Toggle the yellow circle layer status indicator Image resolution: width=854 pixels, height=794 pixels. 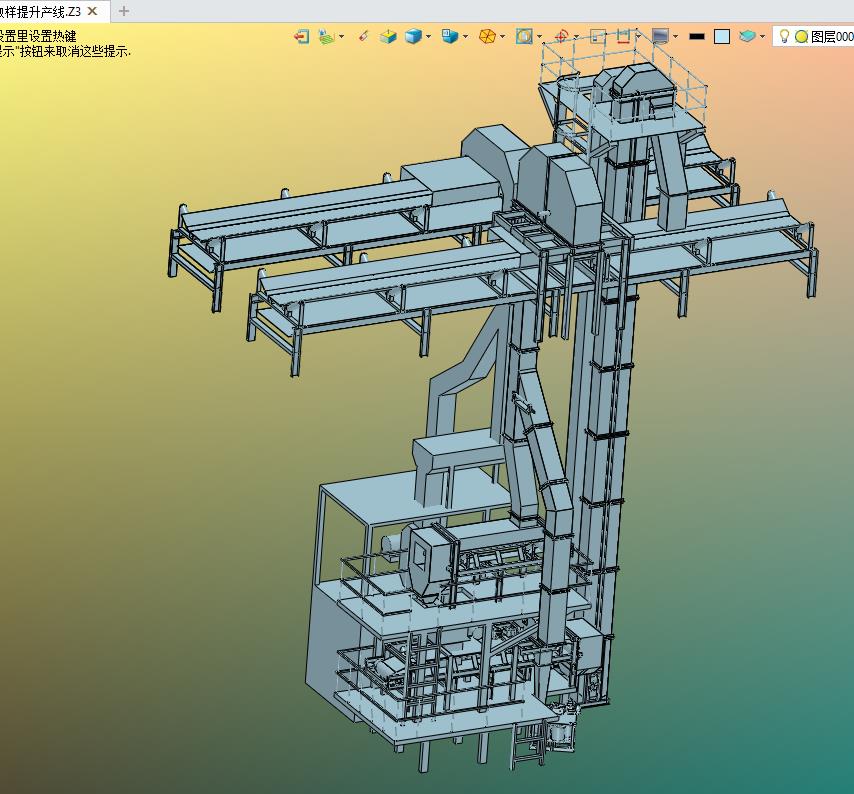801,36
